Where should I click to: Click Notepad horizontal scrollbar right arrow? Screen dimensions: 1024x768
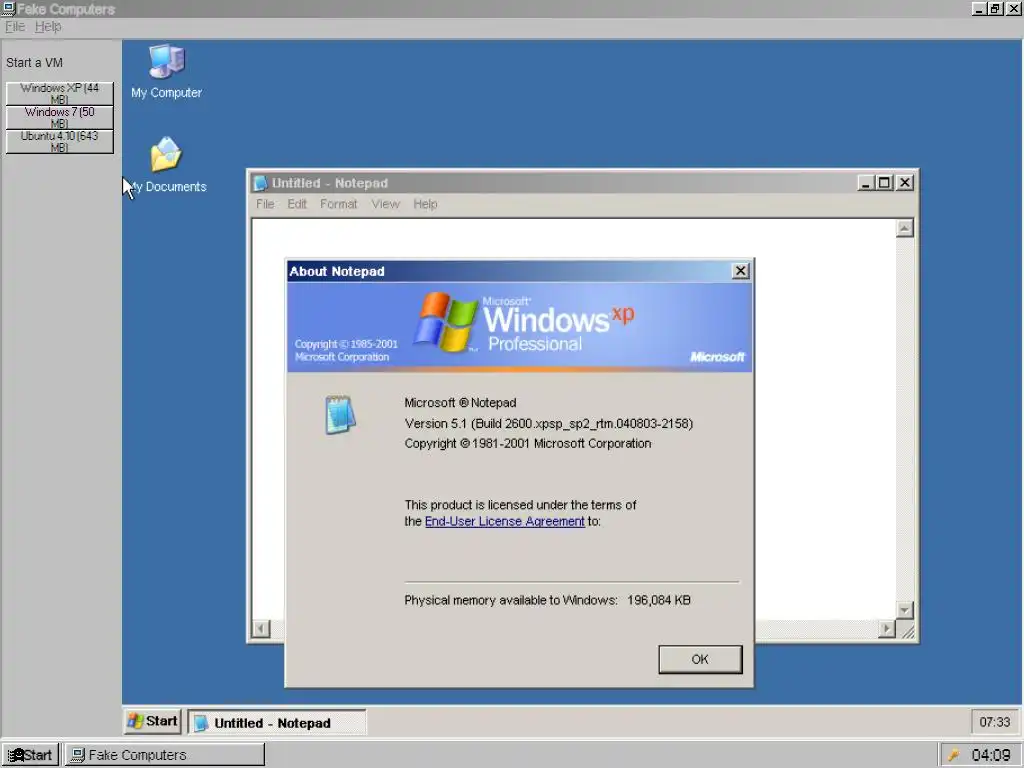click(886, 629)
